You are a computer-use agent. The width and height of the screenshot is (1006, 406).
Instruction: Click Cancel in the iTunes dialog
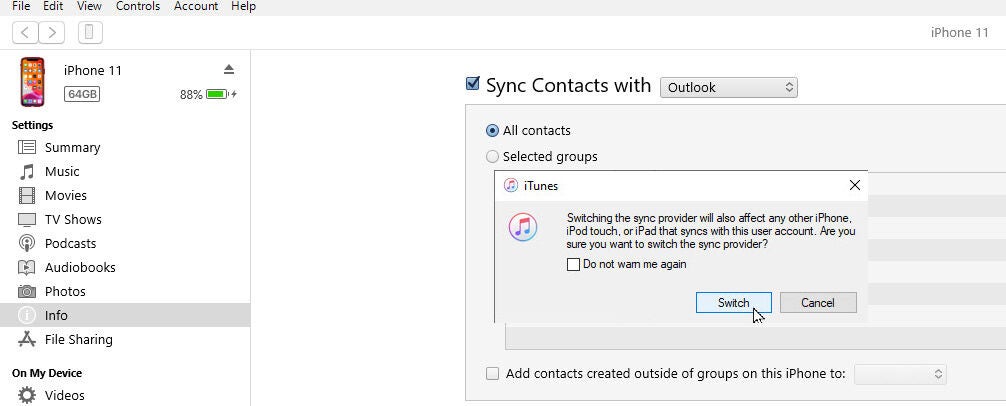point(818,303)
